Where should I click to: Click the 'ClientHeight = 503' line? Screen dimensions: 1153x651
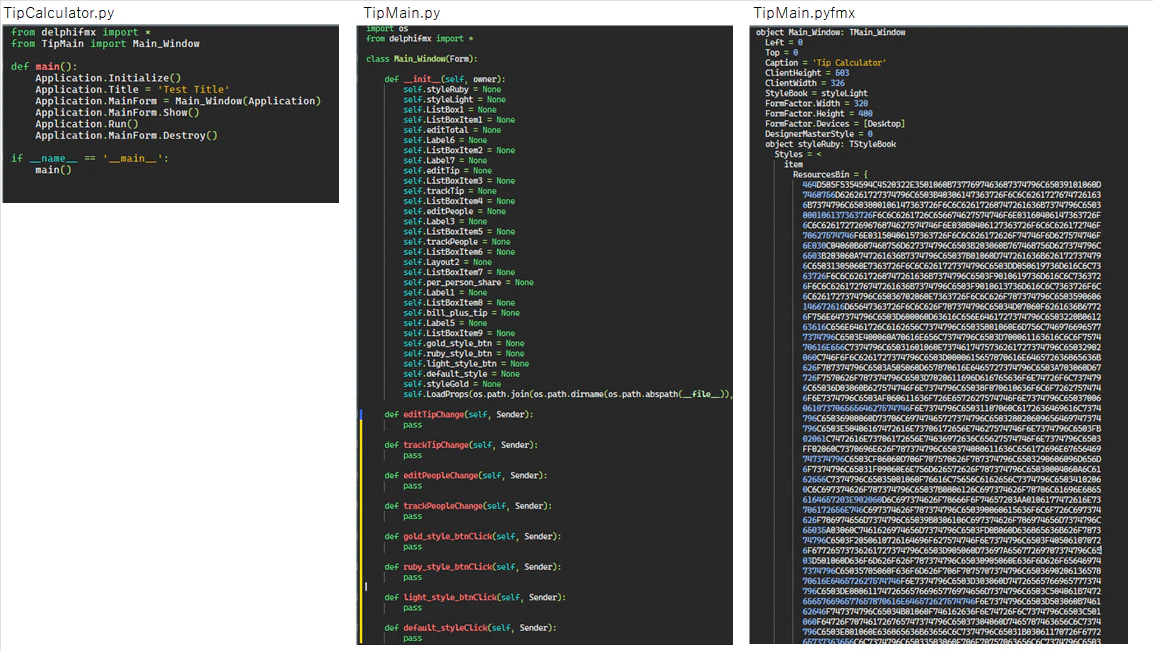click(x=807, y=73)
